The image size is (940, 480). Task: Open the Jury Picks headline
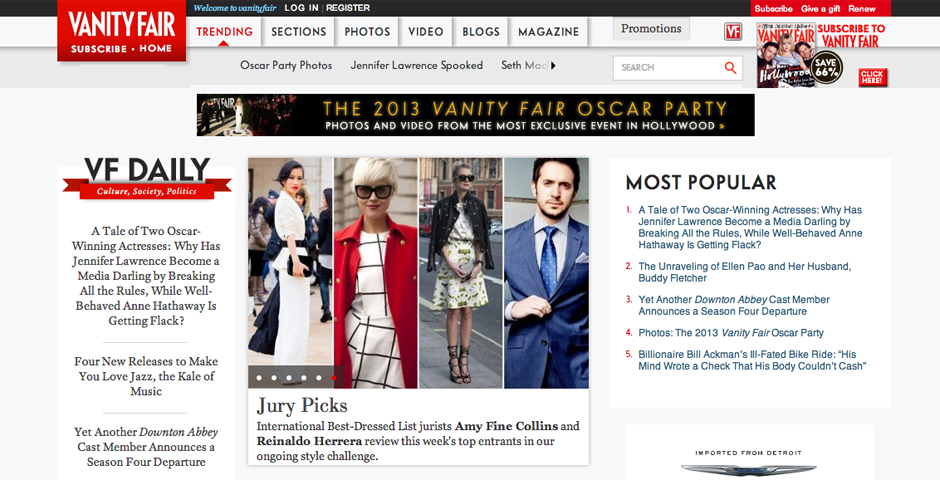(x=302, y=406)
